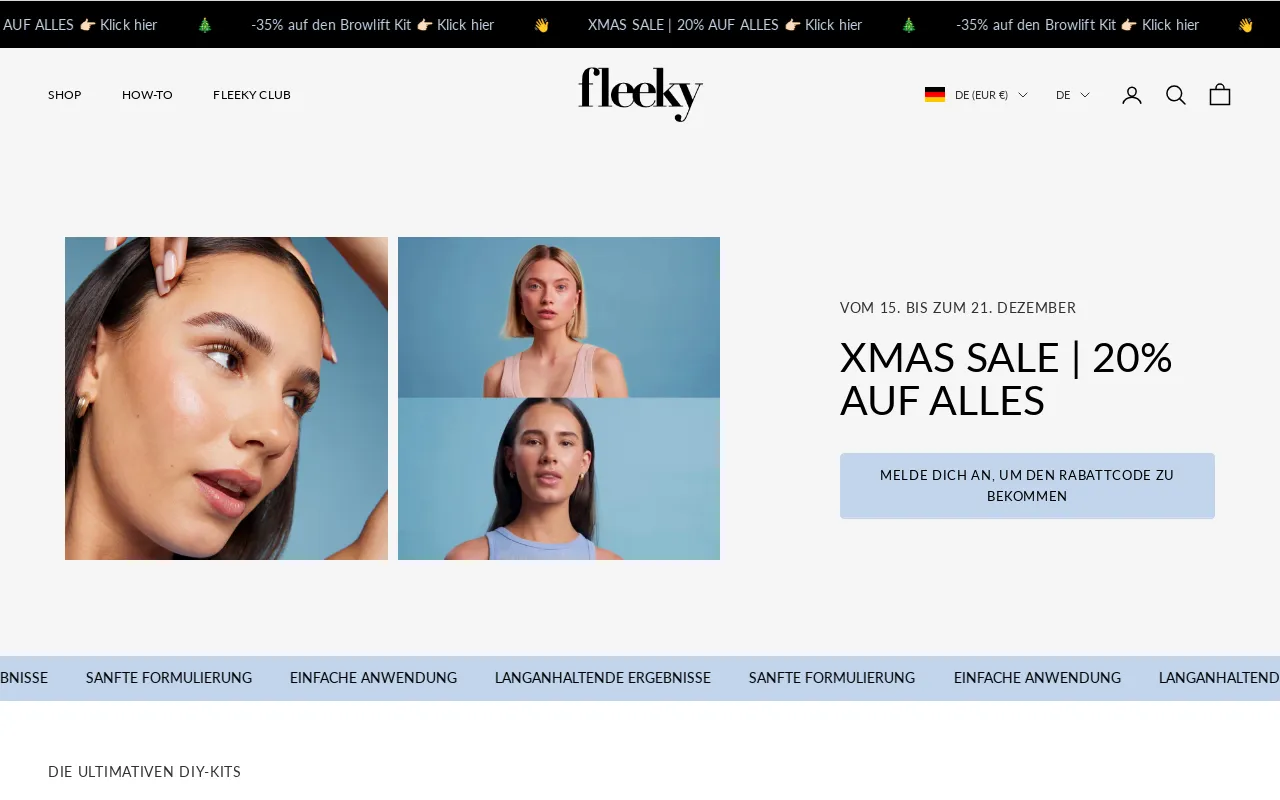Open the search magnifier icon

click(x=1176, y=95)
